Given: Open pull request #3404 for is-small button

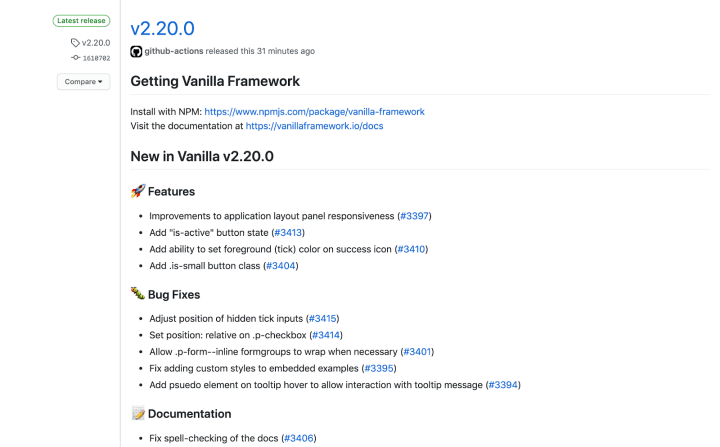Looking at the screenshot, I should [281, 266].
